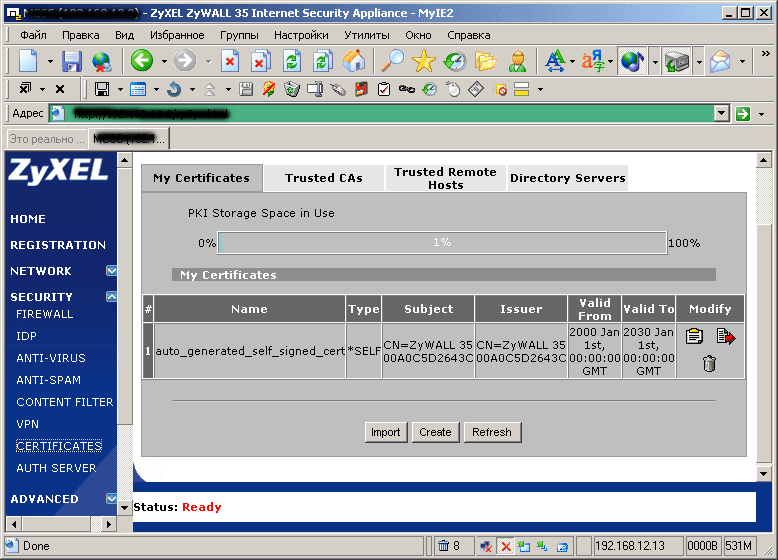This screenshot has height=560, width=778.
Task: Switch to the Trusted Remote Hosts tab
Action: [446, 178]
